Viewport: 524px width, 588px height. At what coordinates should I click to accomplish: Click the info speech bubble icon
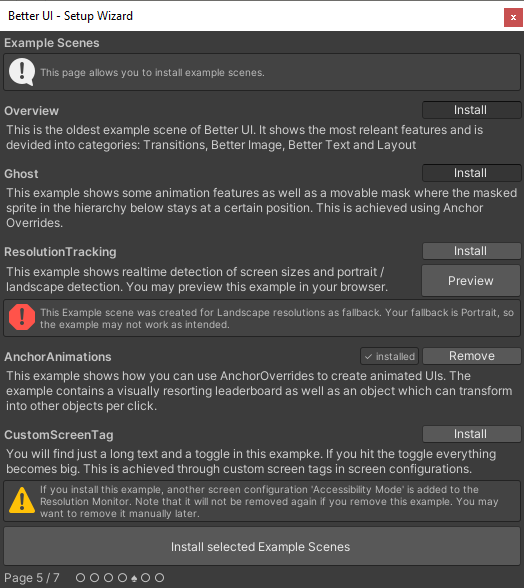tap(22, 72)
